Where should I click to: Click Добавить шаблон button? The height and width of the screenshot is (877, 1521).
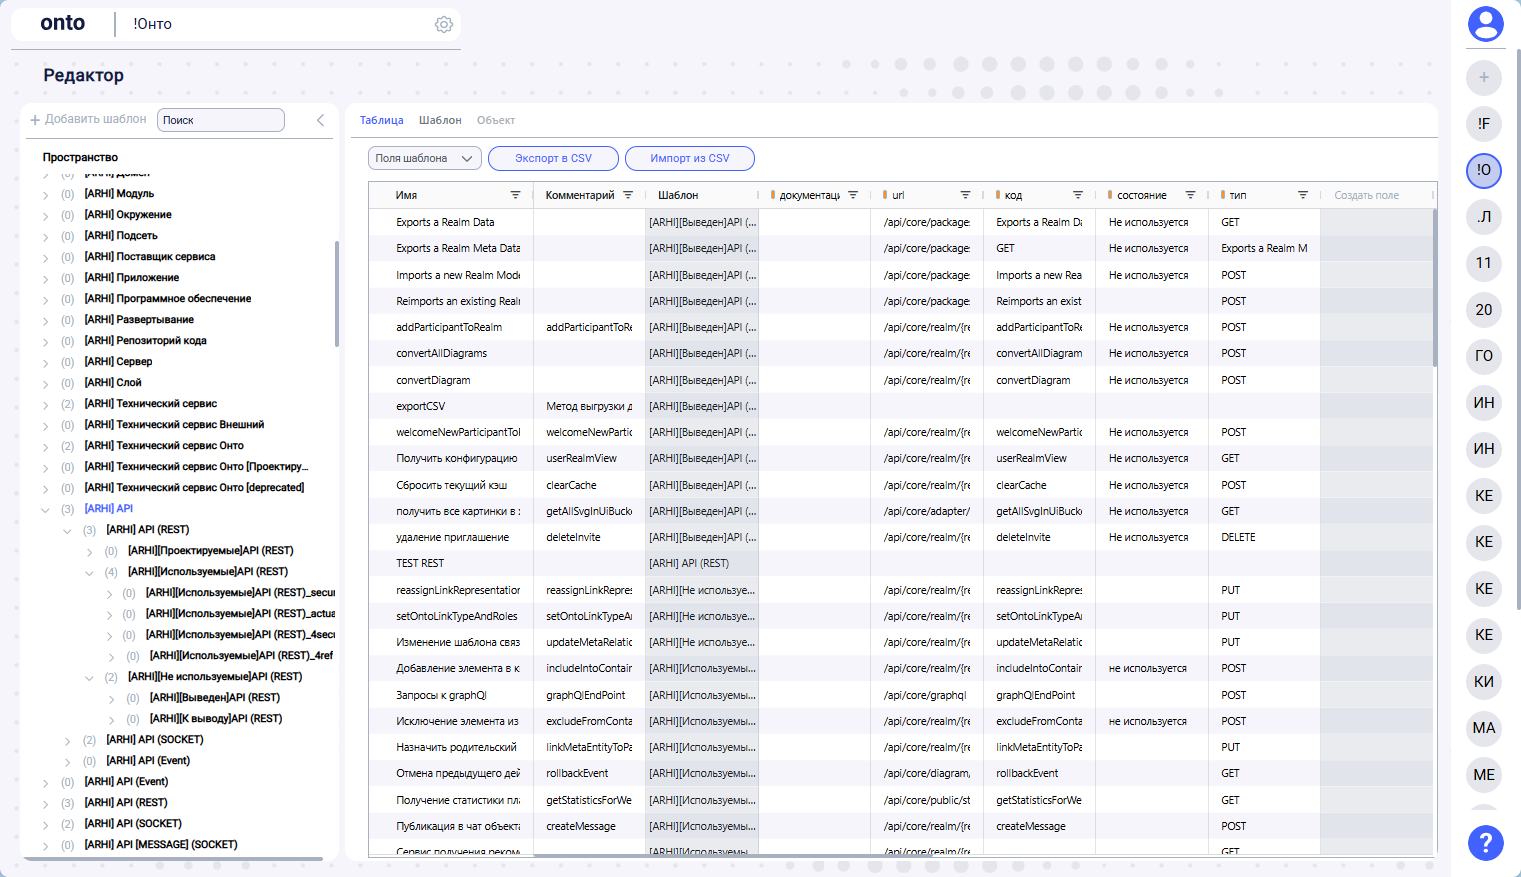(88, 119)
